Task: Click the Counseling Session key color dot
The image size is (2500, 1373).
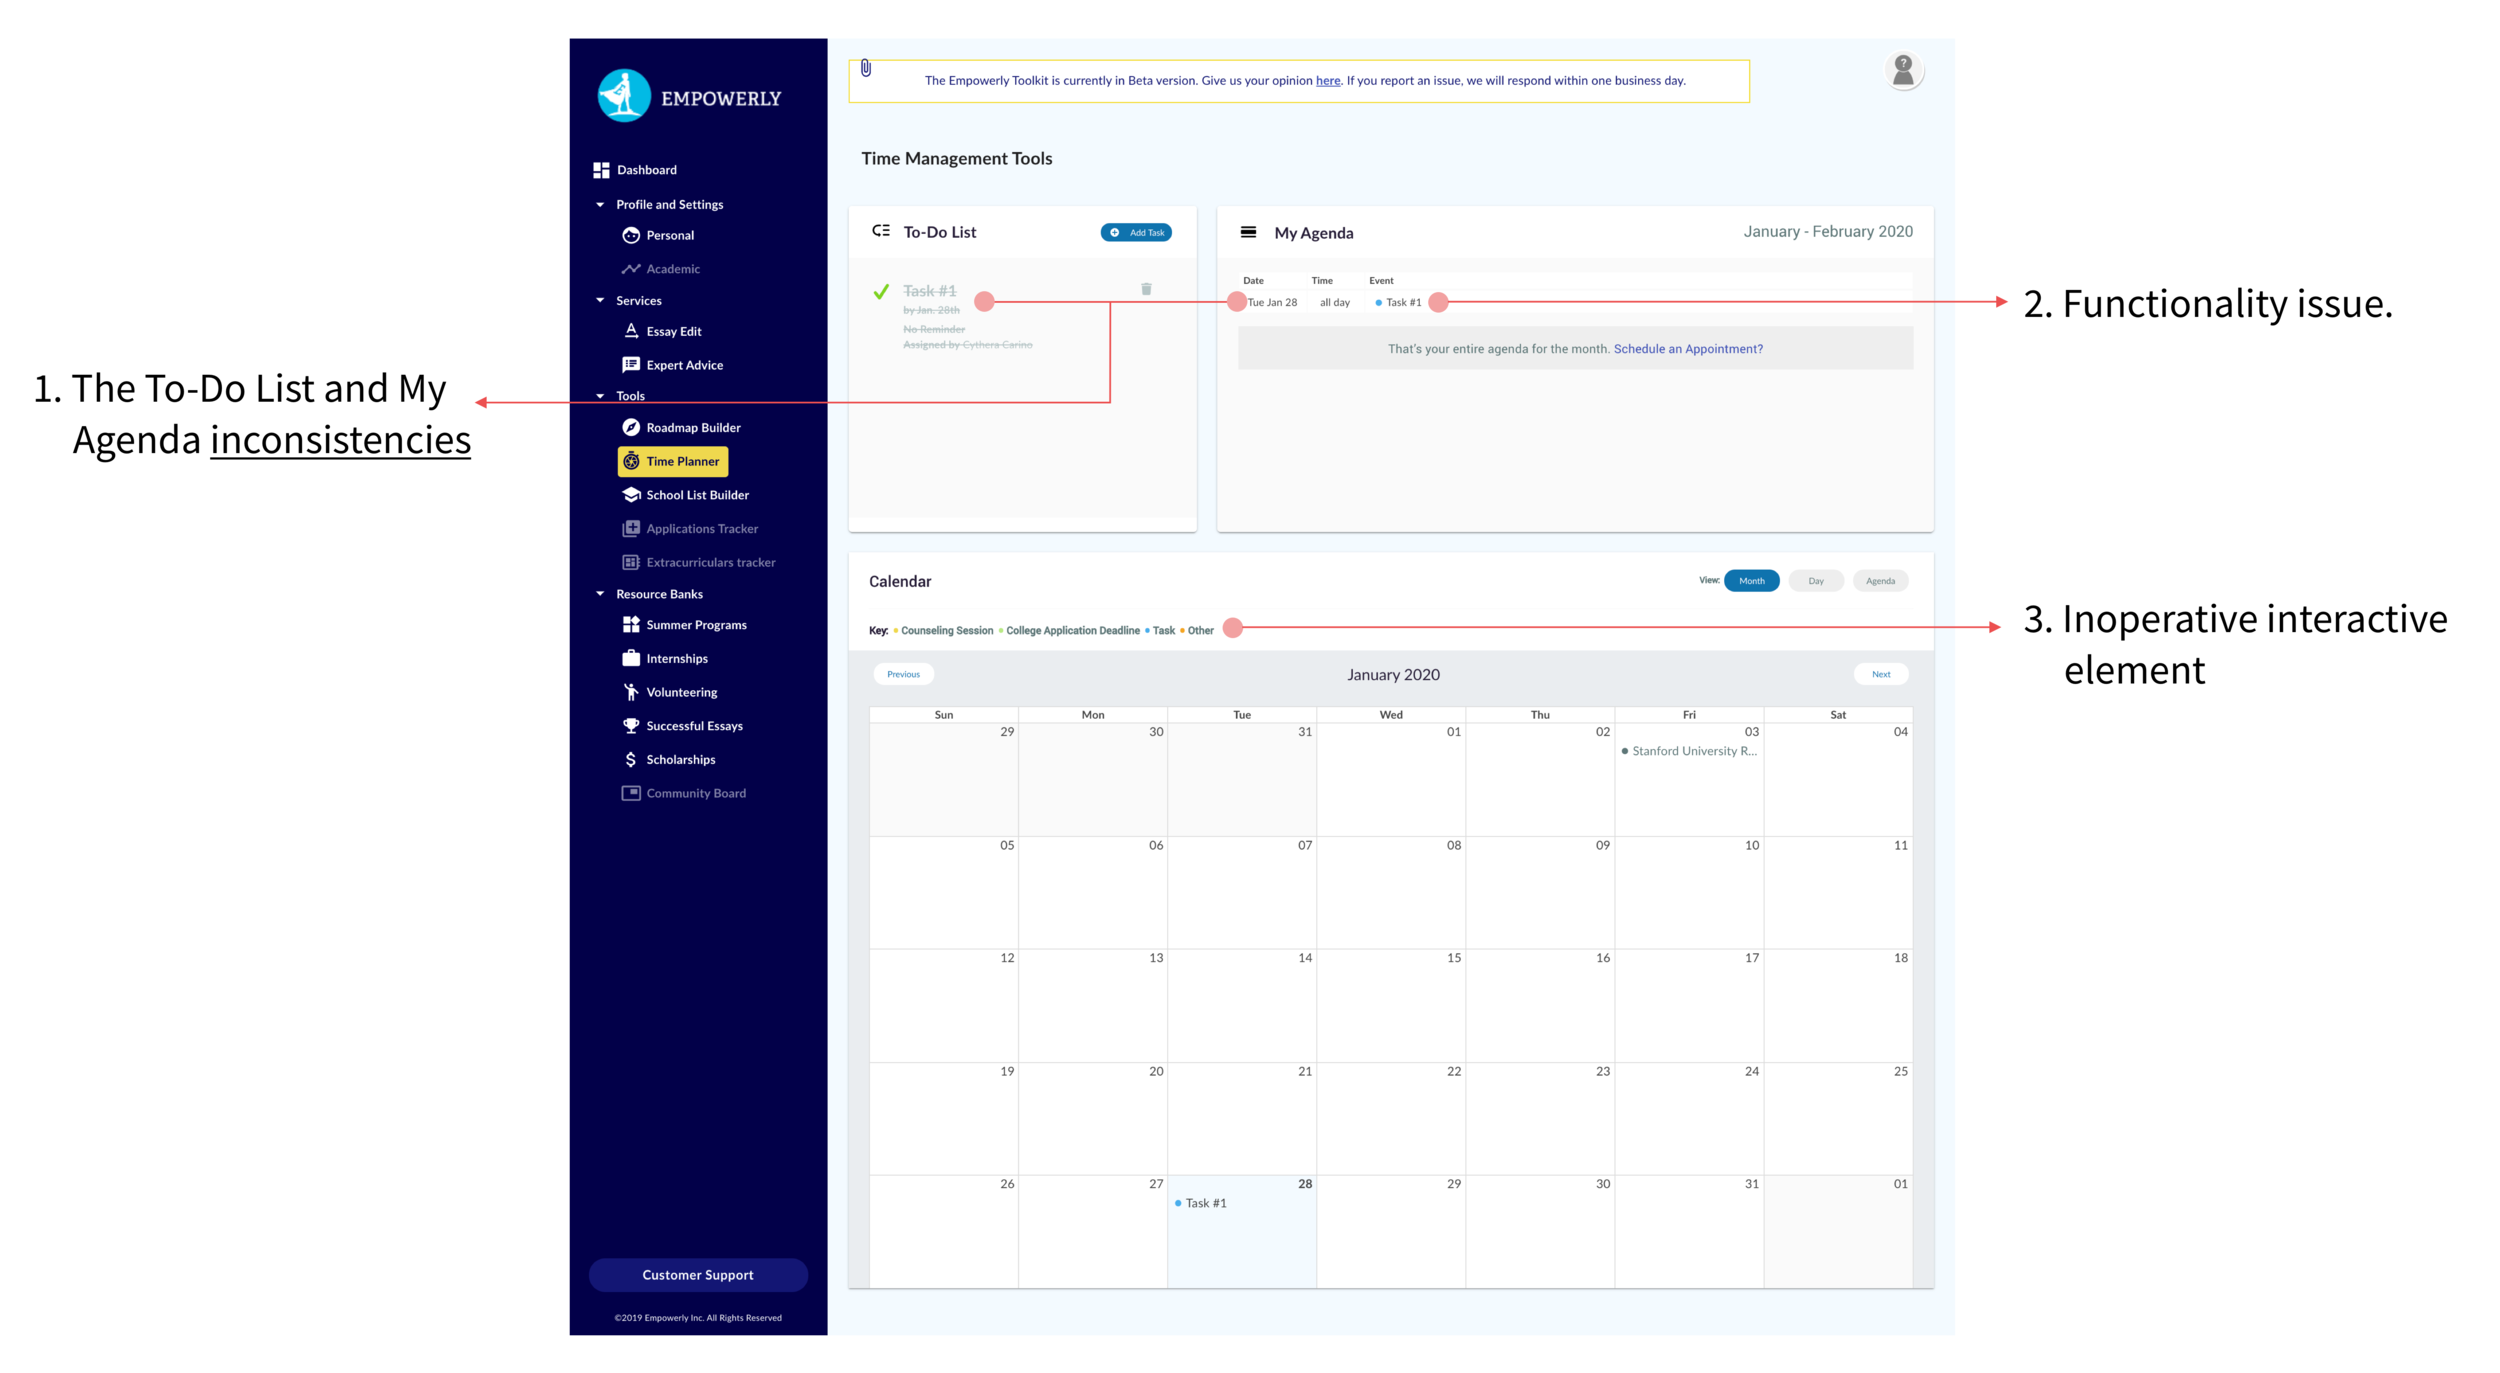Action: (896, 631)
